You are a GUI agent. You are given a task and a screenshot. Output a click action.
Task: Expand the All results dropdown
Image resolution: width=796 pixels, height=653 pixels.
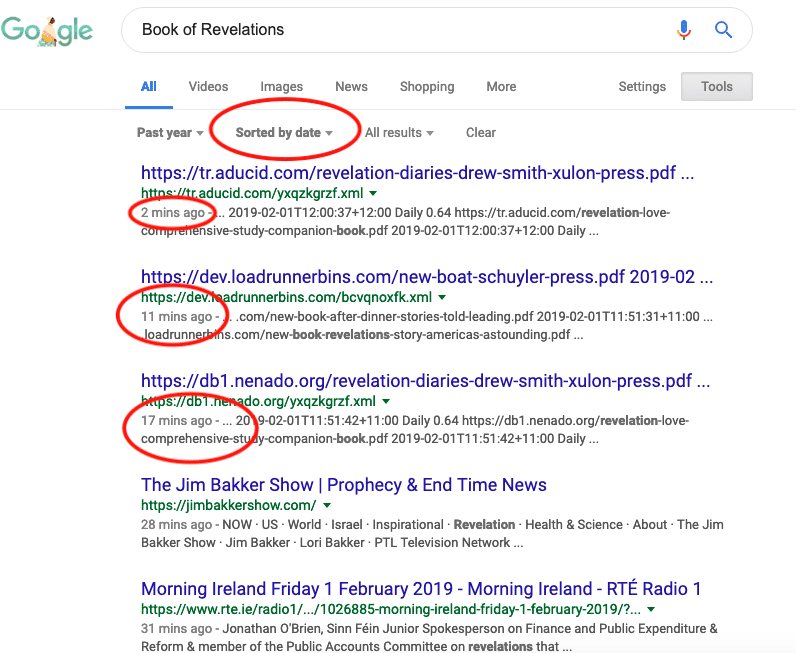[x=399, y=133]
